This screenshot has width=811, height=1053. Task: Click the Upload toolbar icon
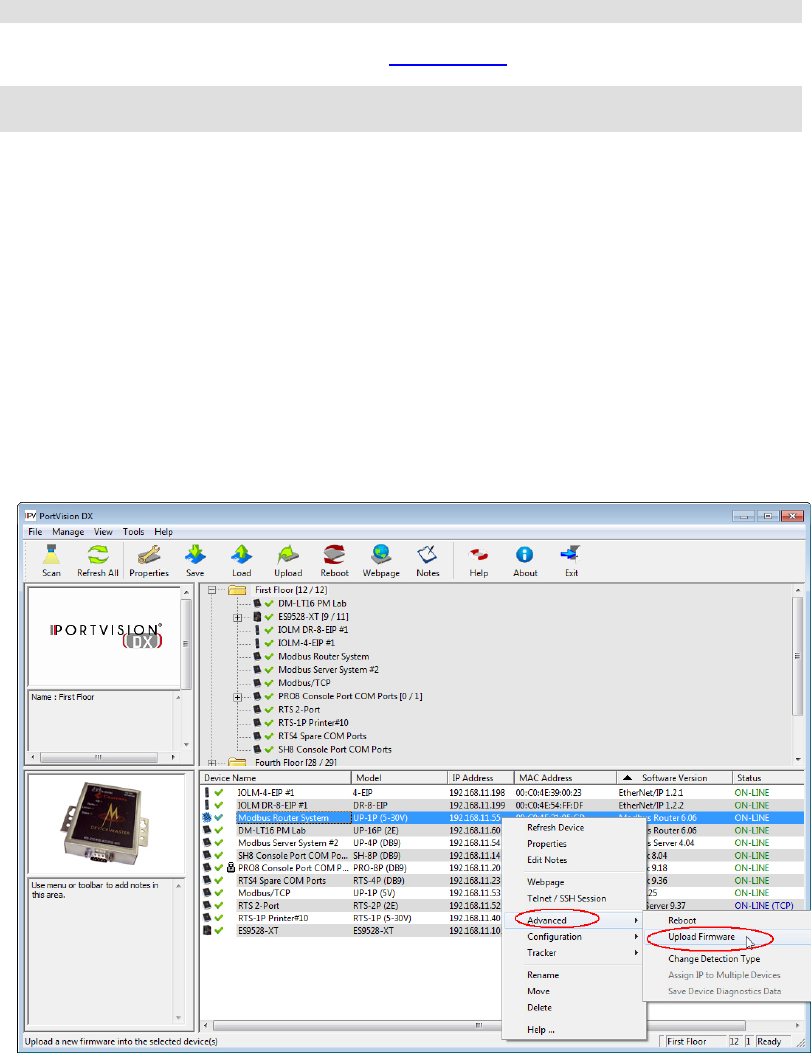(x=287, y=555)
